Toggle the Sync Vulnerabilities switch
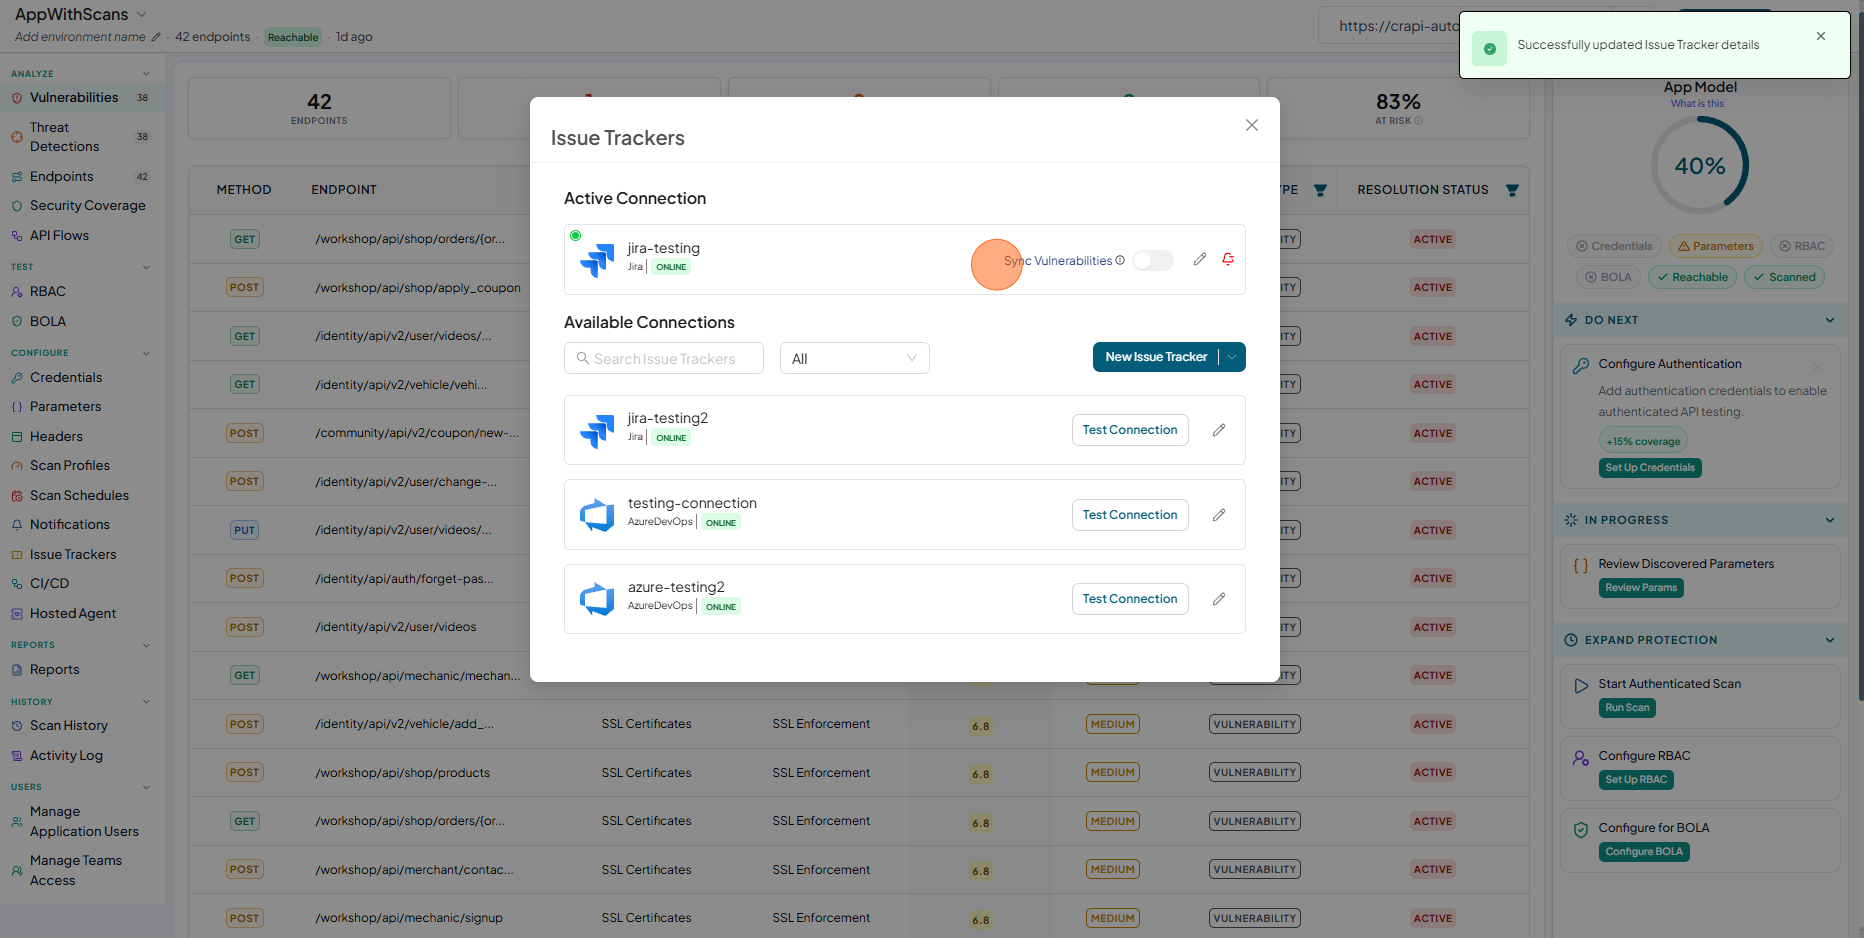1864x938 pixels. (x=1153, y=260)
